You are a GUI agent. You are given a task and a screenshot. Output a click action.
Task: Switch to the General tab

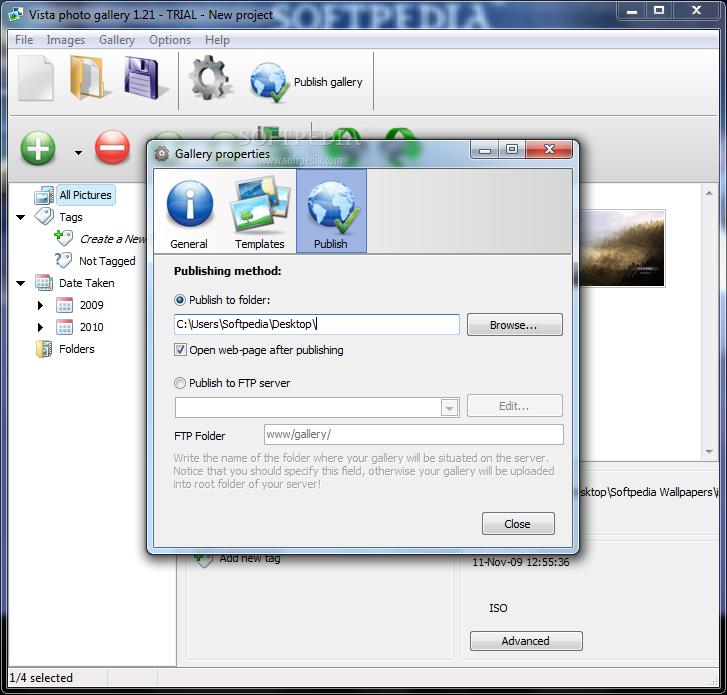(189, 212)
